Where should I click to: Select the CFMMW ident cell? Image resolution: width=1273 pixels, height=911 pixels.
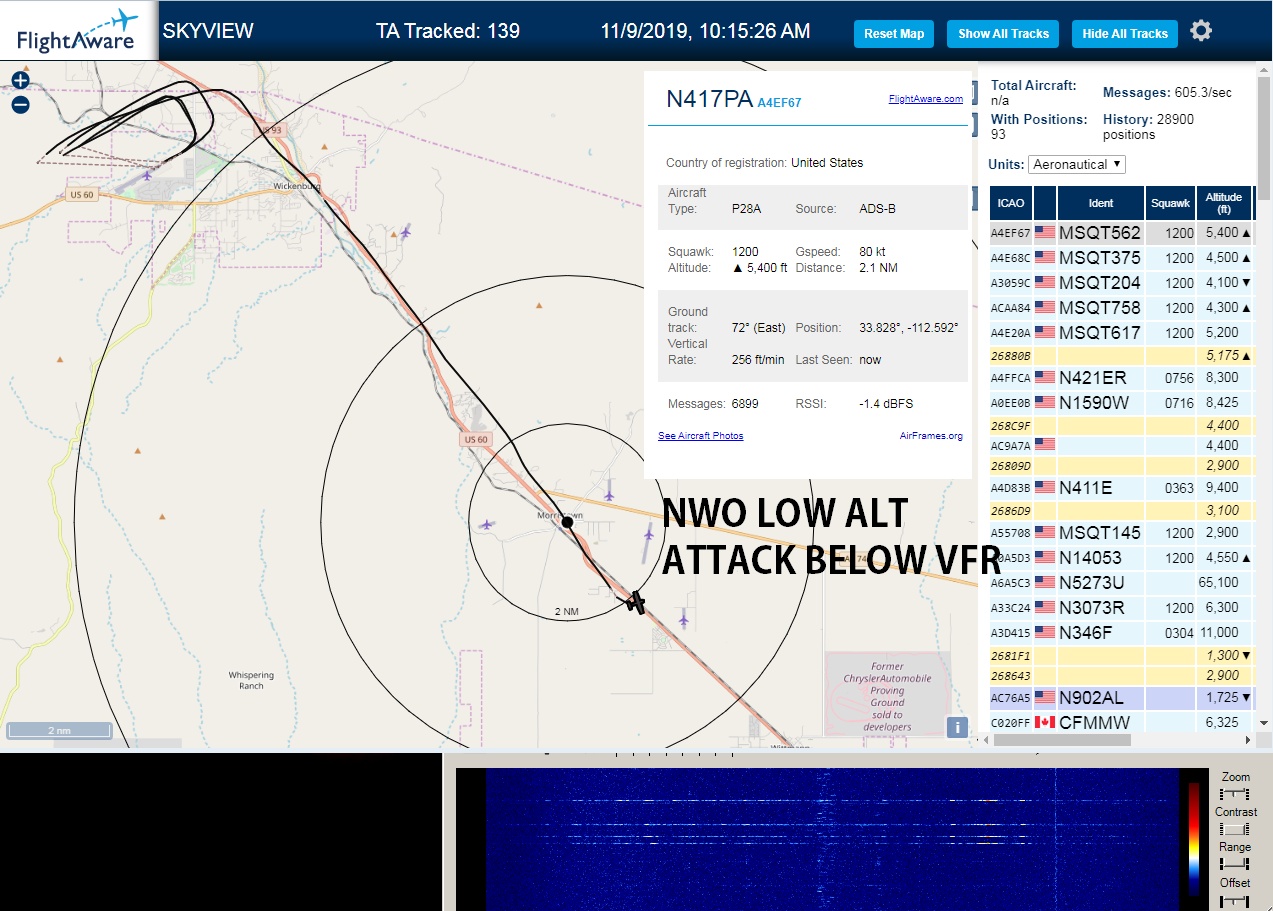(1100, 722)
